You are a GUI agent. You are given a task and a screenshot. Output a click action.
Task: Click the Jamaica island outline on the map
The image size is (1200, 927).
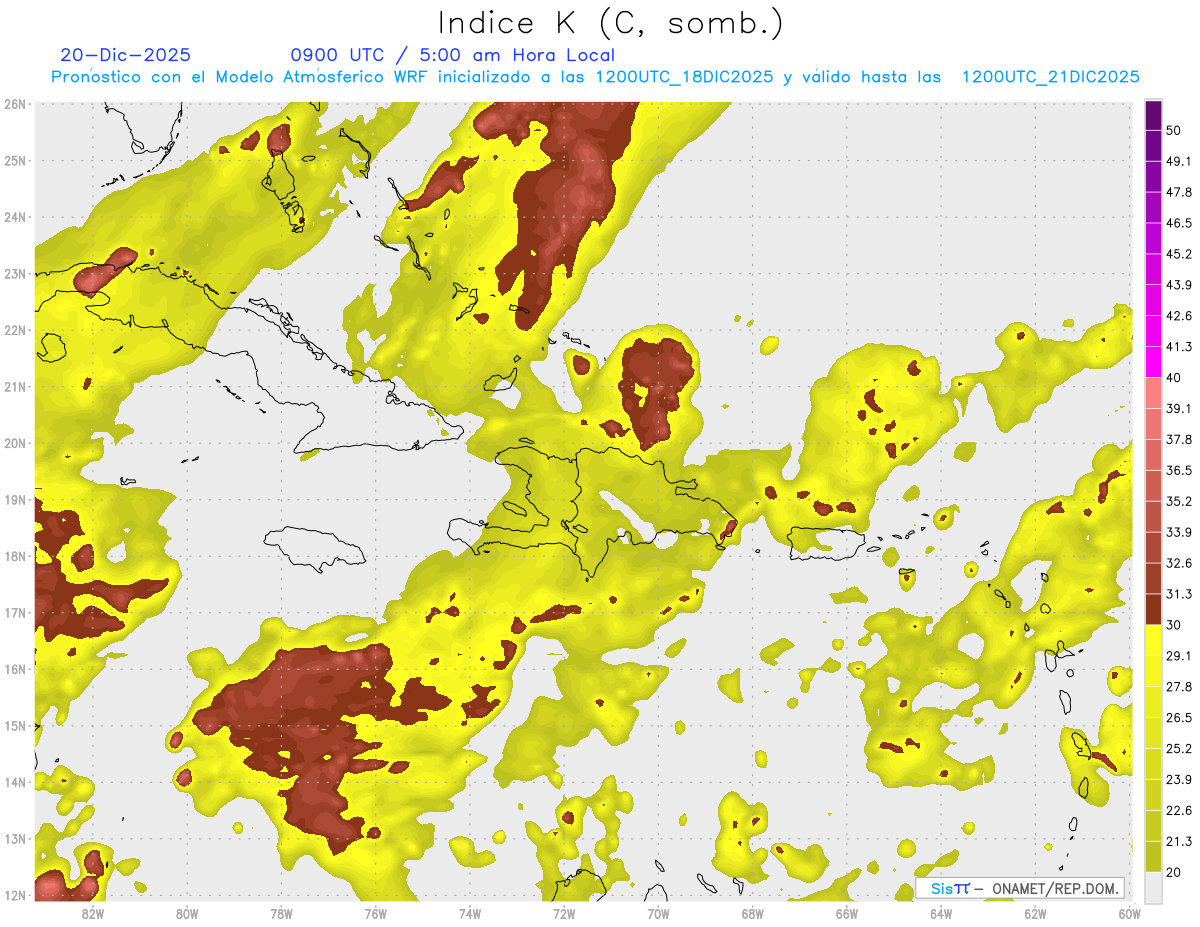[314, 548]
